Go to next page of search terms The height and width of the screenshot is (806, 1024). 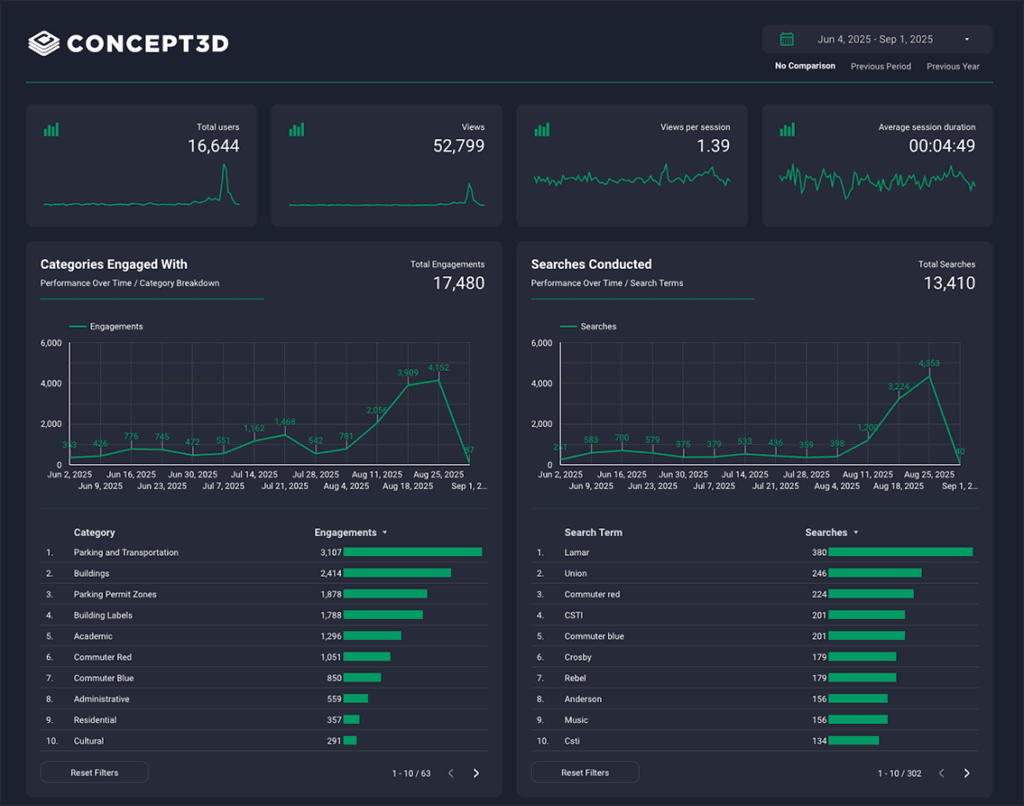click(967, 773)
